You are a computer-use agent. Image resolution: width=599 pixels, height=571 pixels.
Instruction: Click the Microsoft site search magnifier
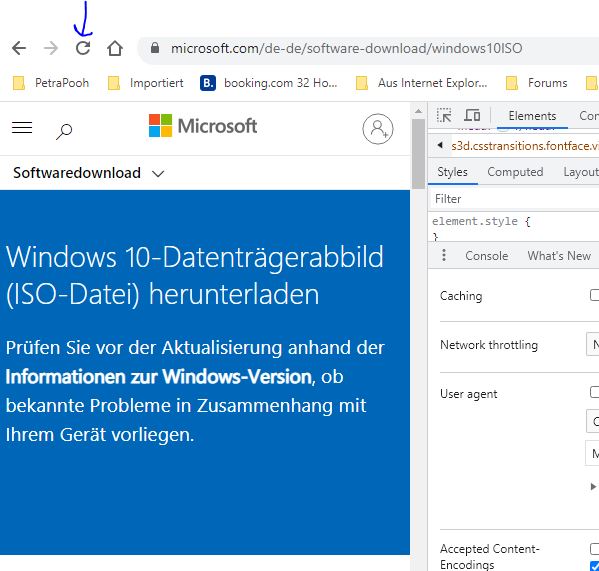pyautogui.click(x=64, y=131)
